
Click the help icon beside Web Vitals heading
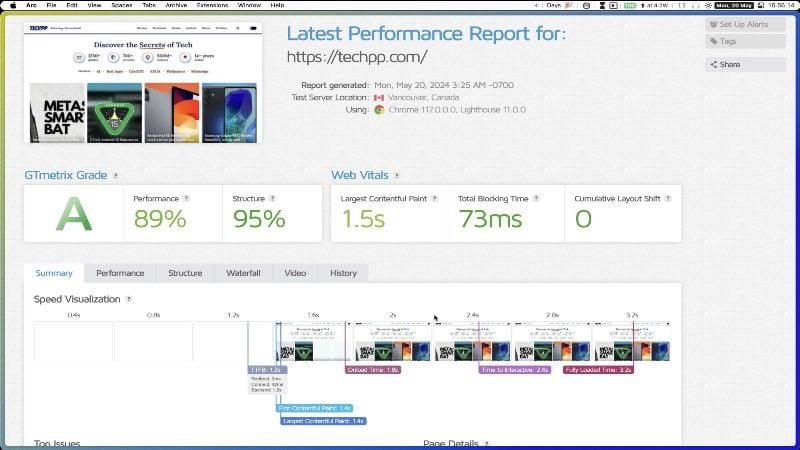[x=396, y=176]
